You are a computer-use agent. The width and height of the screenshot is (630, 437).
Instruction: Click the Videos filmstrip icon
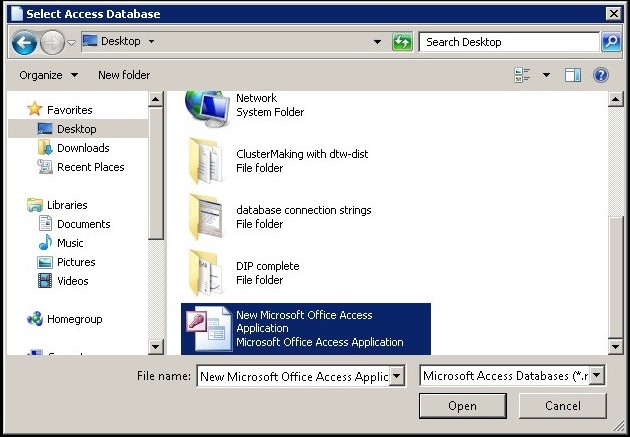click(x=45, y=281)
